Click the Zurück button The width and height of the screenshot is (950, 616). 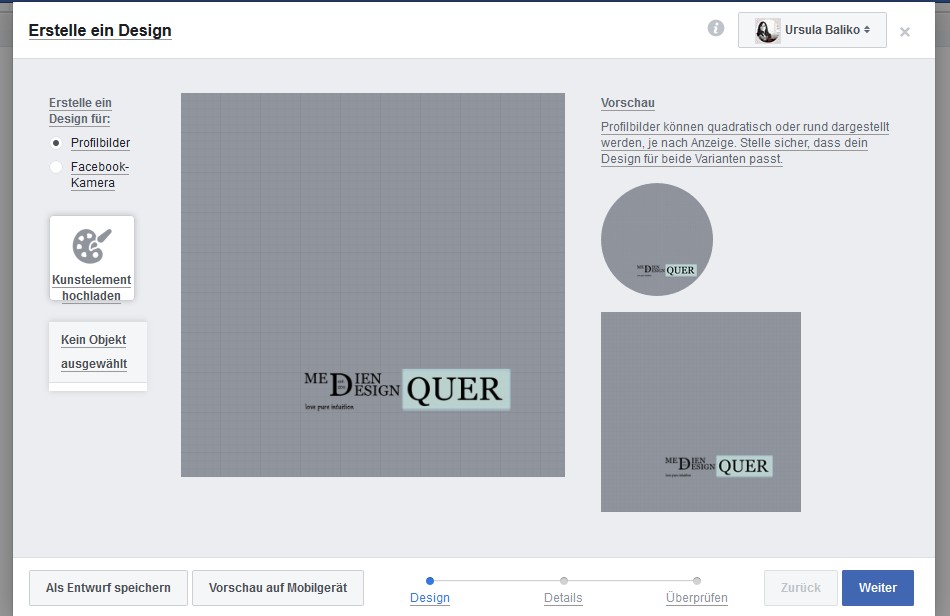point(800,588)
